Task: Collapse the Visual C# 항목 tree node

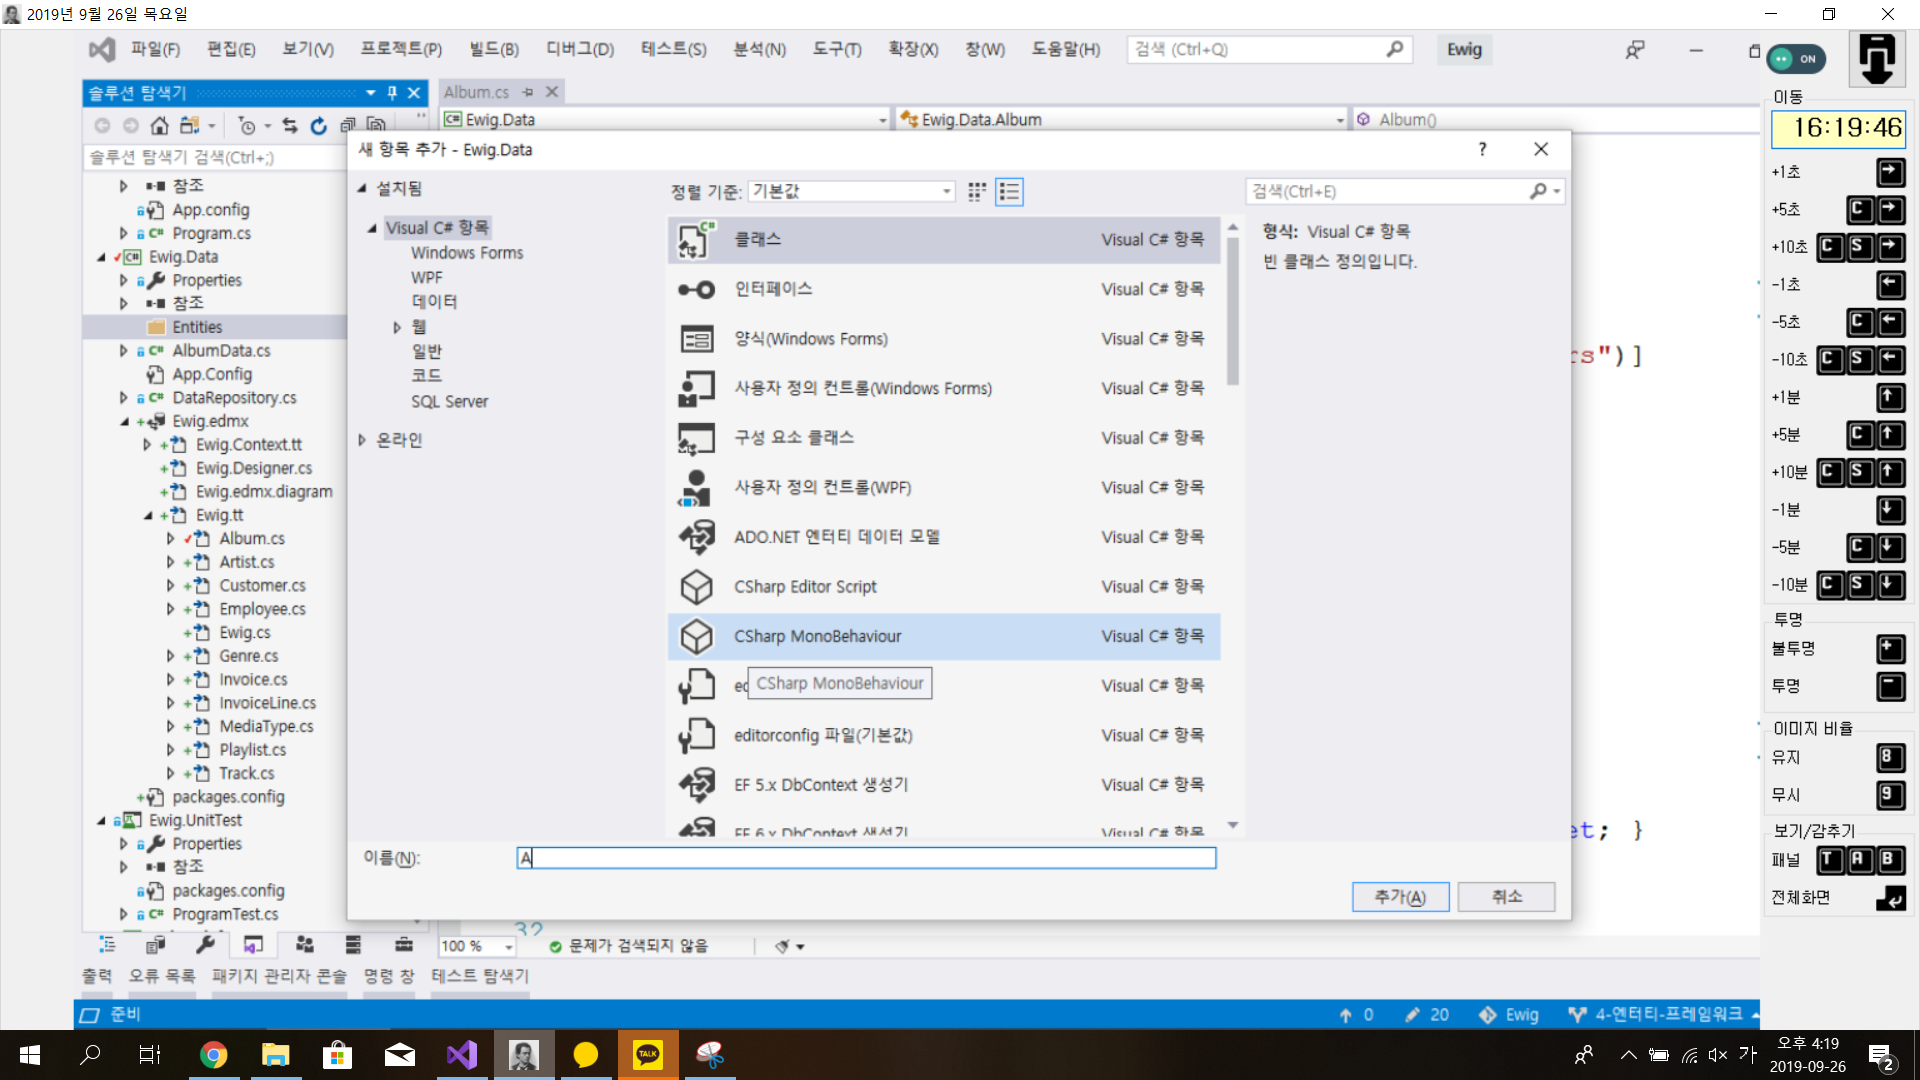Action: pyautogui.click(x=372, y=228)
